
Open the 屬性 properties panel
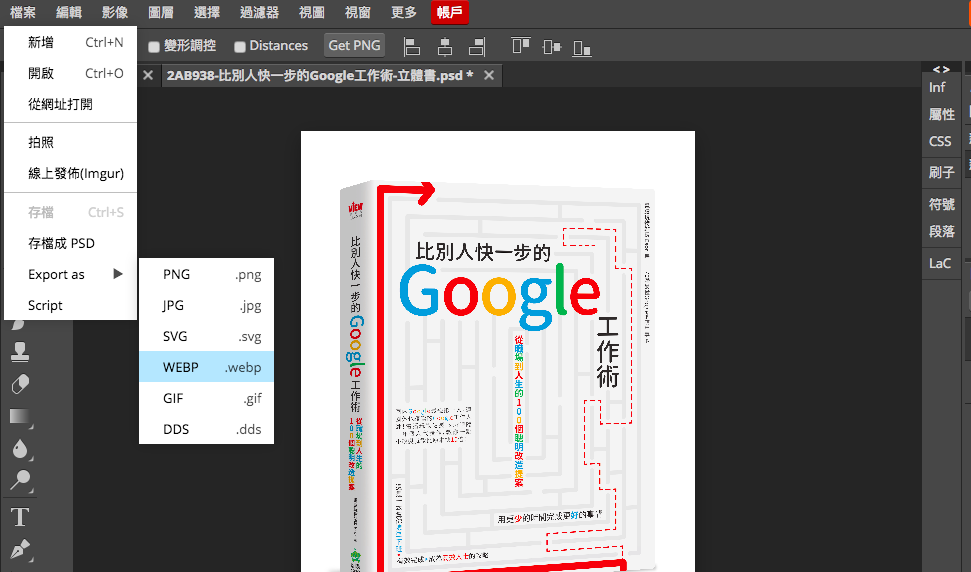tap(941, 114)
